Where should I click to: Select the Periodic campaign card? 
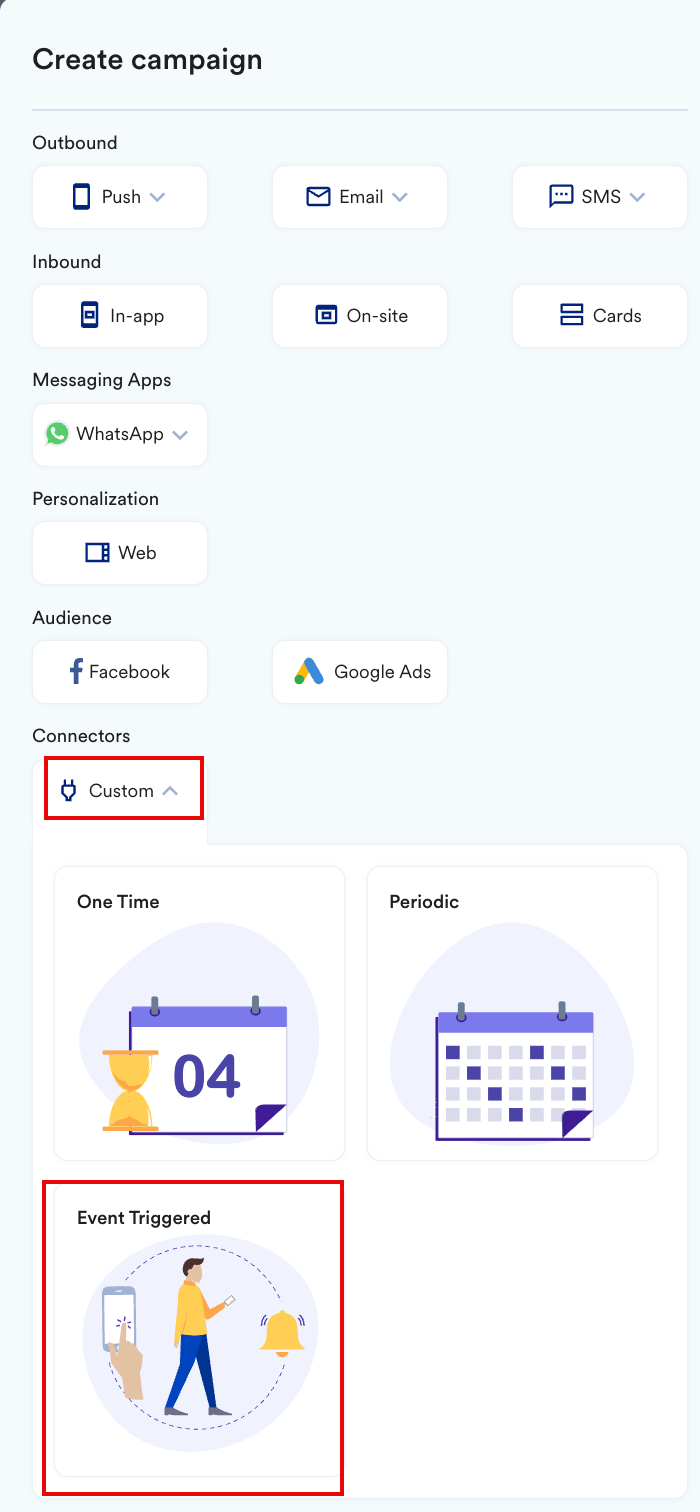point(512,1013)
